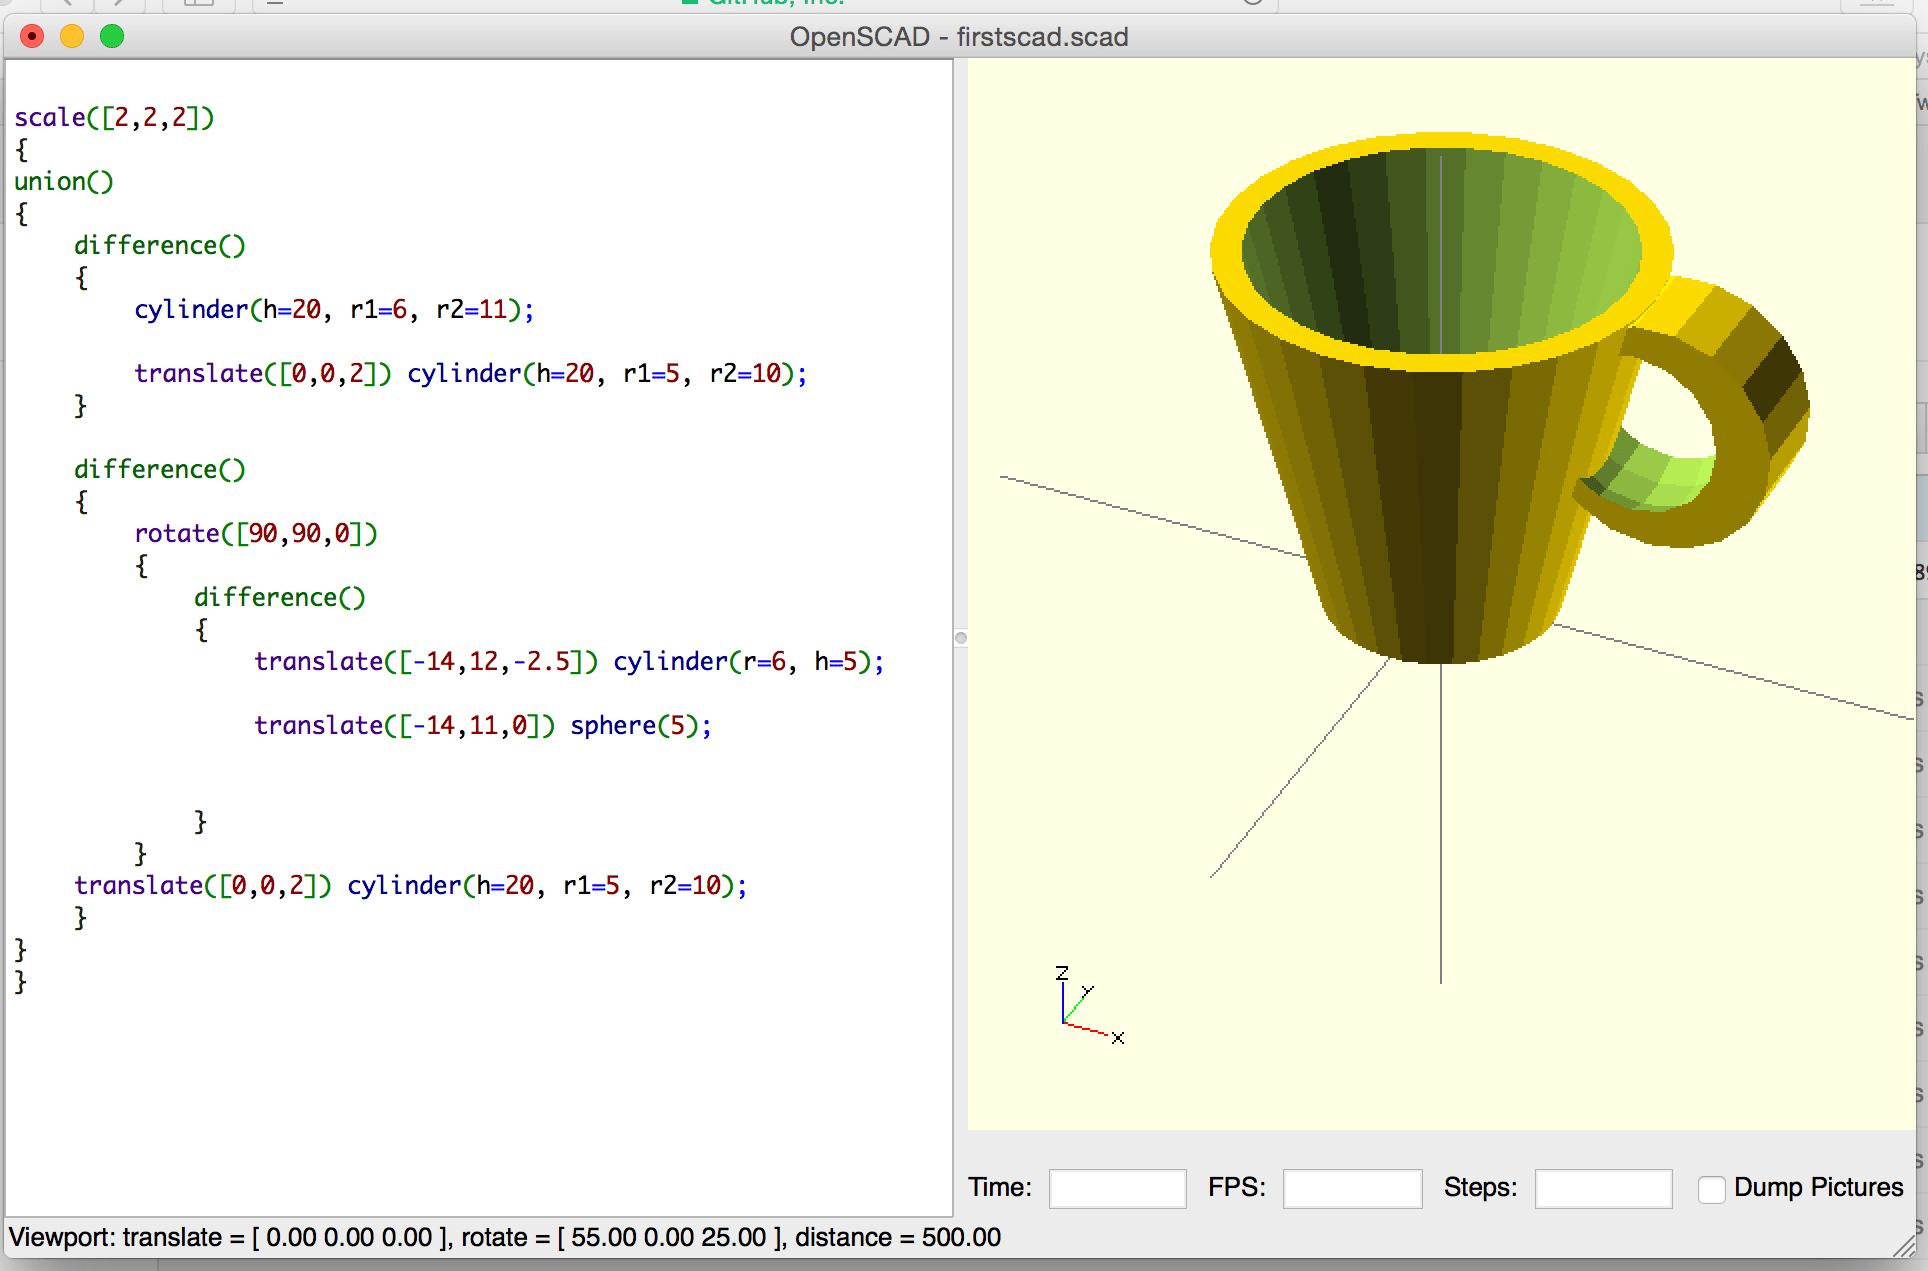The height and width of the screenshot is (1271, 1928).
Task: Click into the Steps input field
Action: [x=1603, y=1189]
